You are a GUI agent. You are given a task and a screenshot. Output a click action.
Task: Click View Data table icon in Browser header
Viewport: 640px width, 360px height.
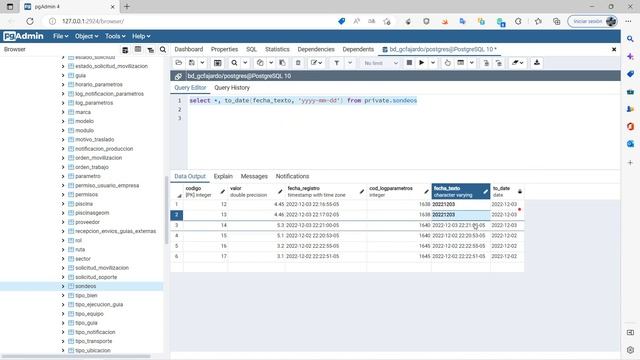click(x=138, y=49)
